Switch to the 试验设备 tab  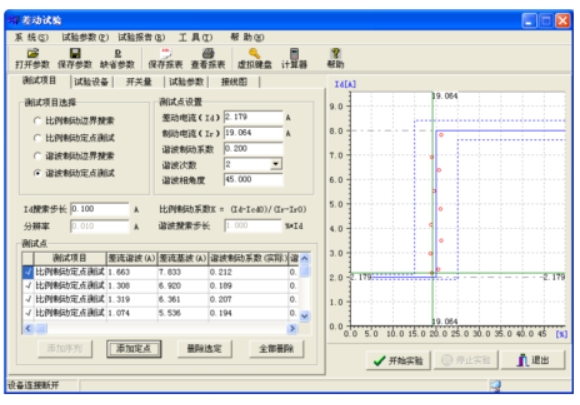pyautogui.click(x=91, y=82)
